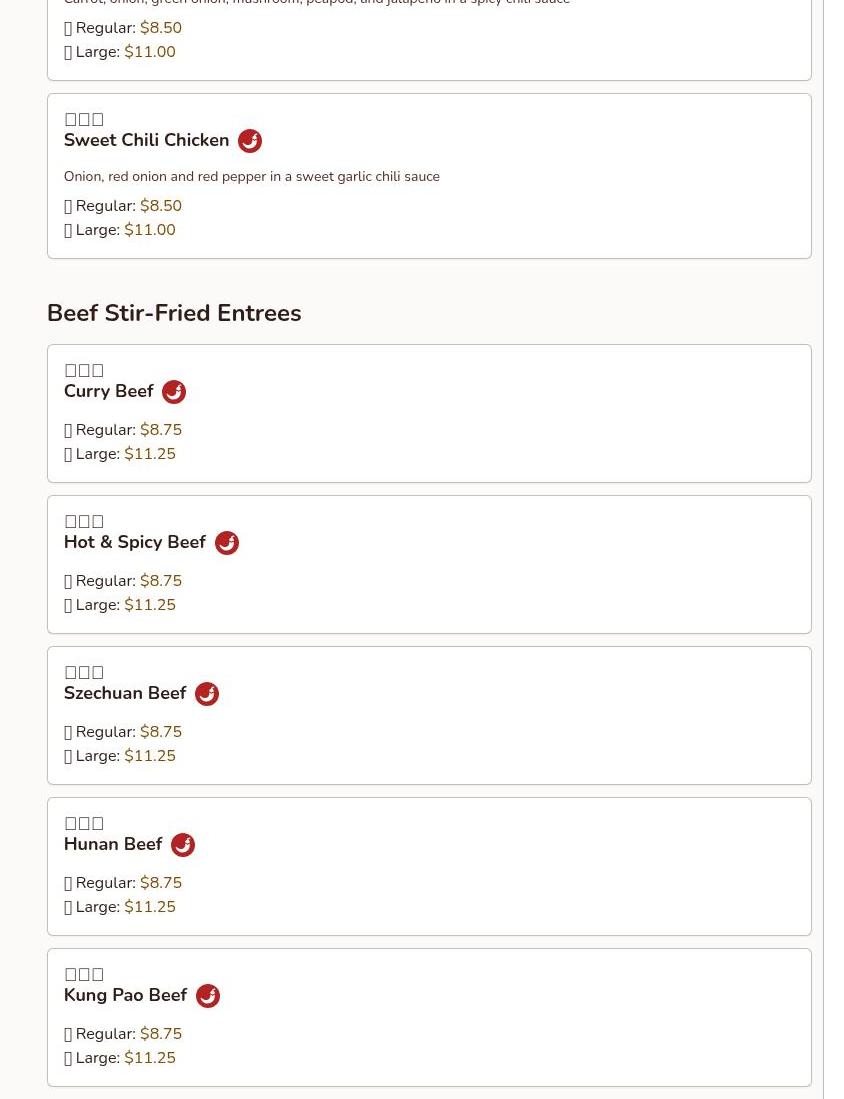Choose Regular $8.50 for Sweet Chili Chicken

point(123,205)
